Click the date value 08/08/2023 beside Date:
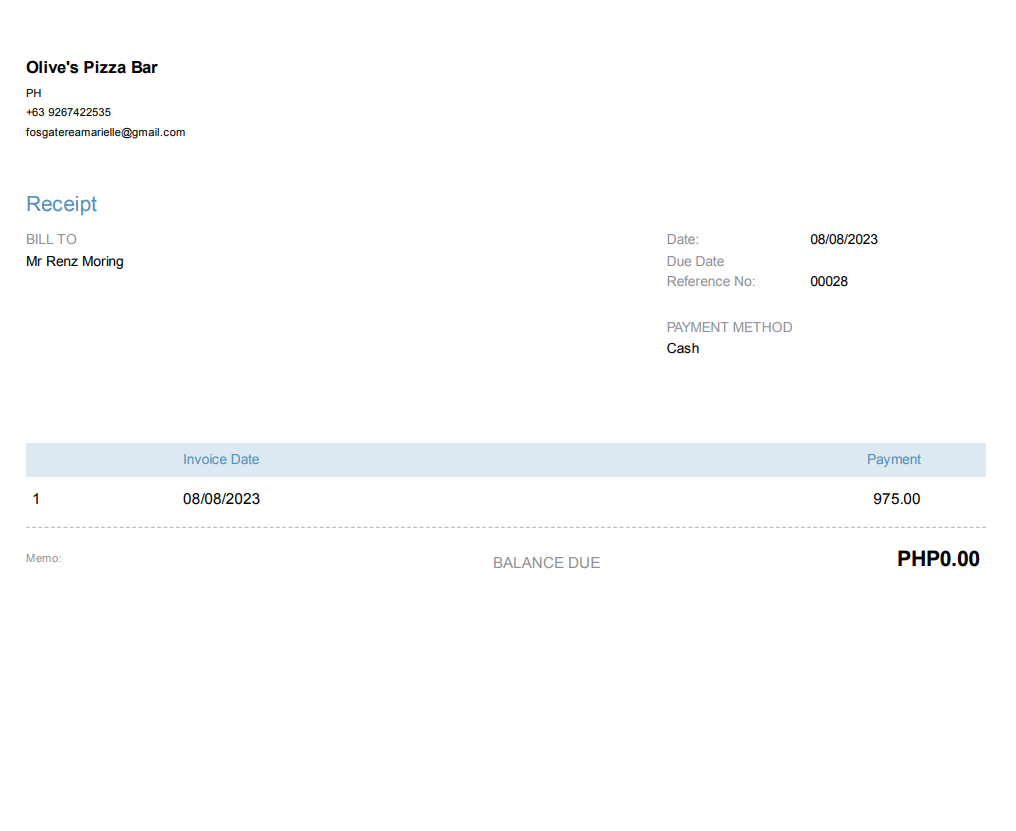This screenshot has height=831, width=1016. pos(844,239)
